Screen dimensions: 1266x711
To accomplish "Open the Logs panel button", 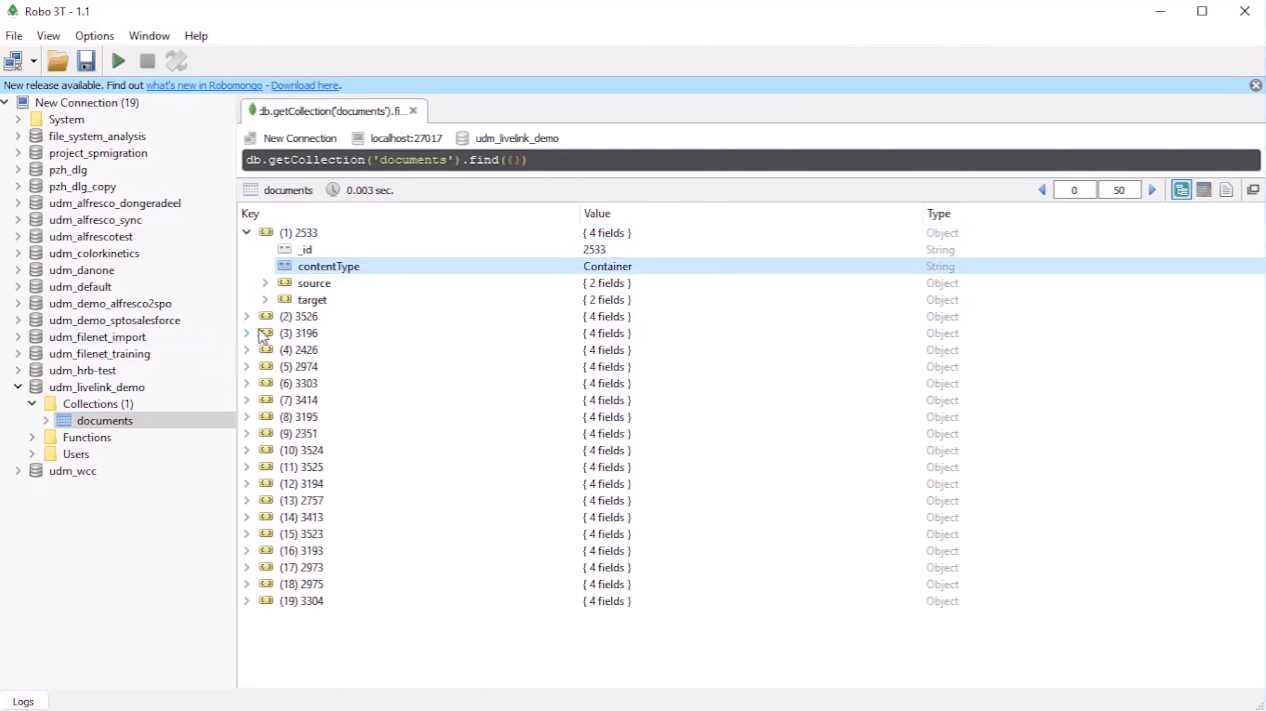I will point(24,702).
